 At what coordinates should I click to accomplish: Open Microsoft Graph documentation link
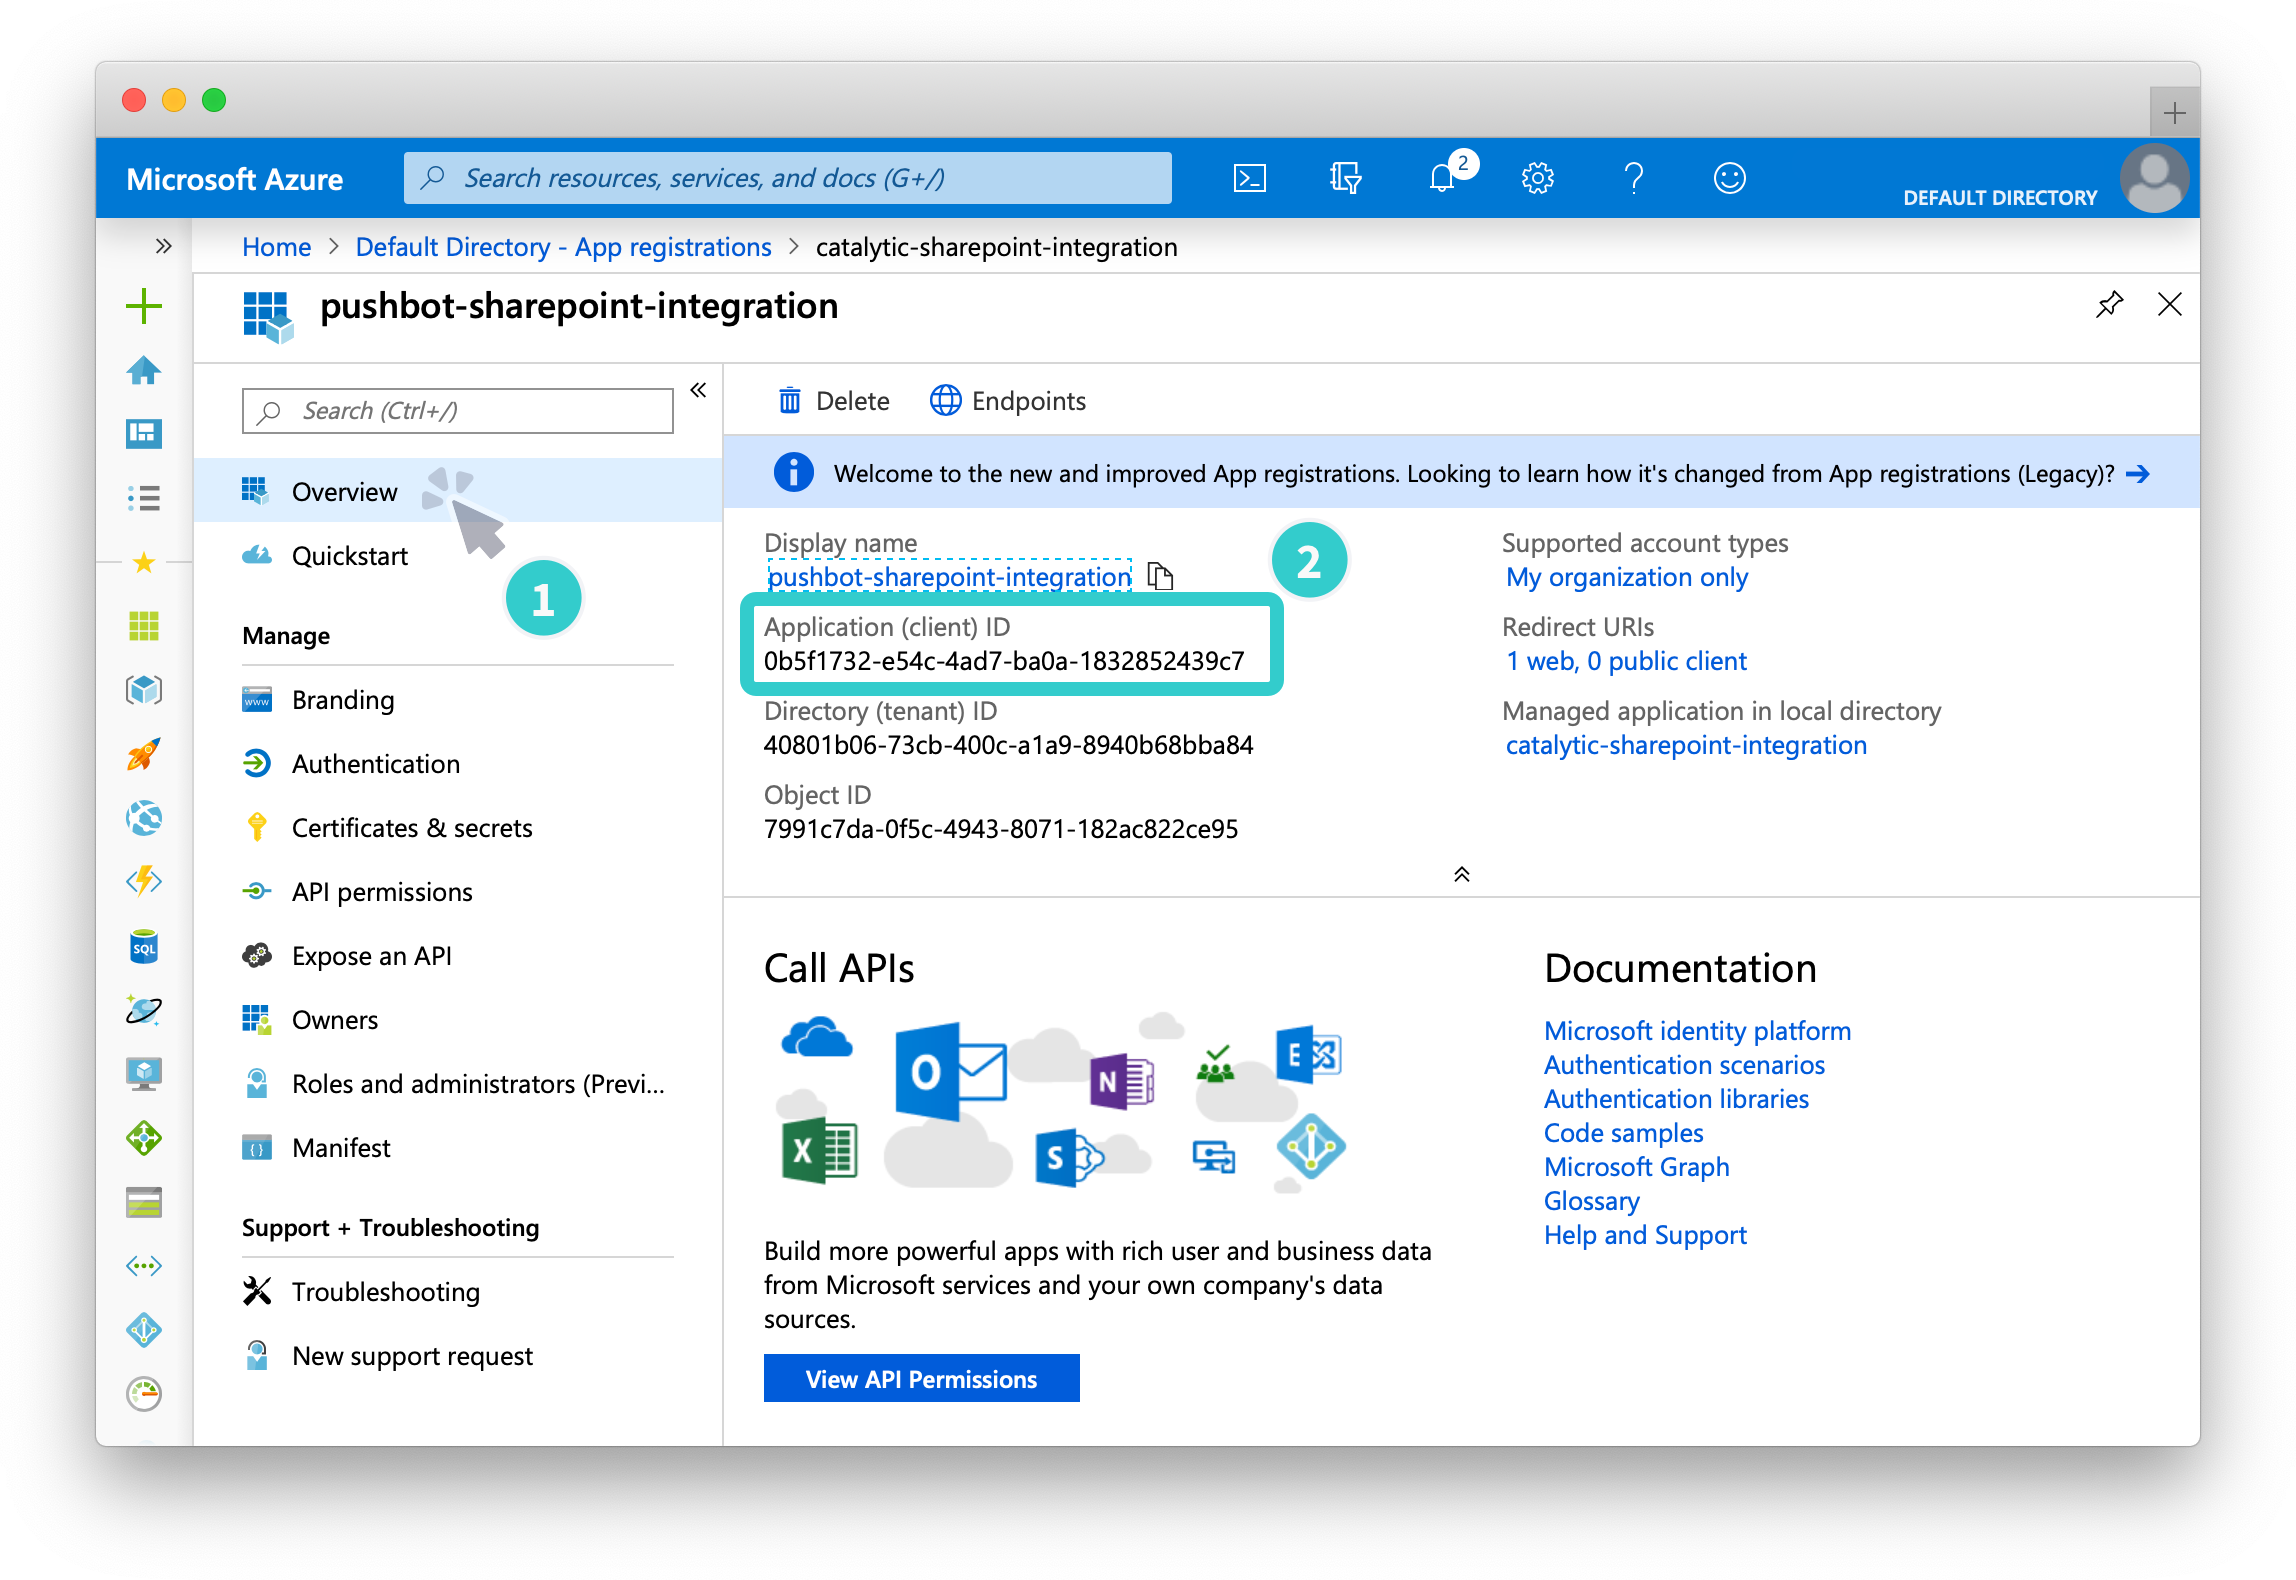pyautogui.click(x=1636, y=1166)
